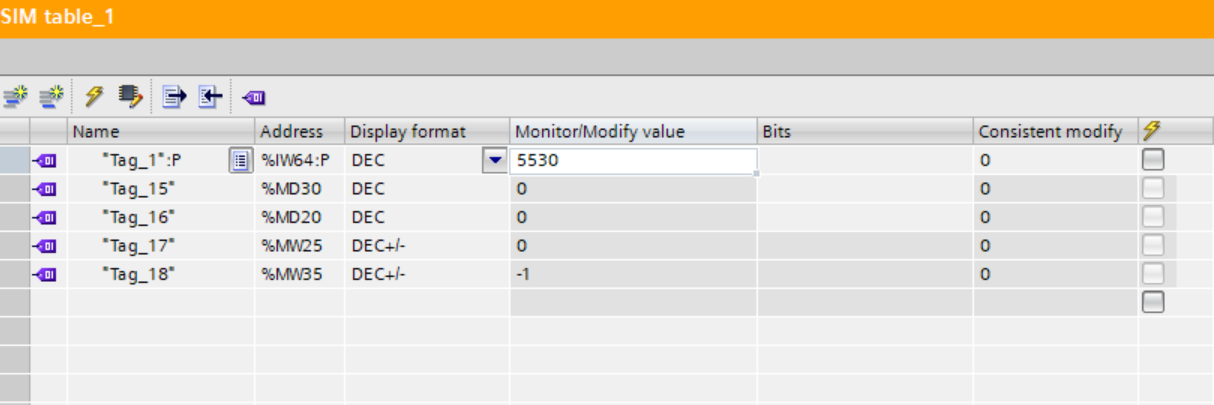Tick the checkbox in the empty new row
Screen dimensions: 1214x405
coord(1153,301)
